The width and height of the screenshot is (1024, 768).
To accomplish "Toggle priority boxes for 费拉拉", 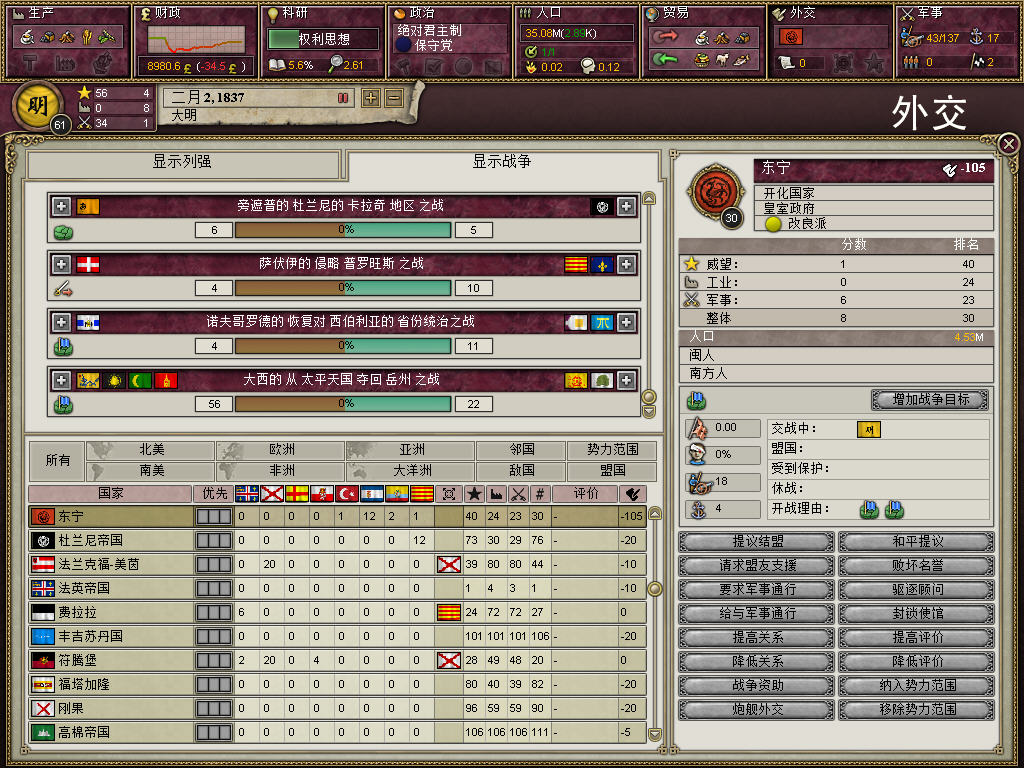I will click(x=214, y=613).
